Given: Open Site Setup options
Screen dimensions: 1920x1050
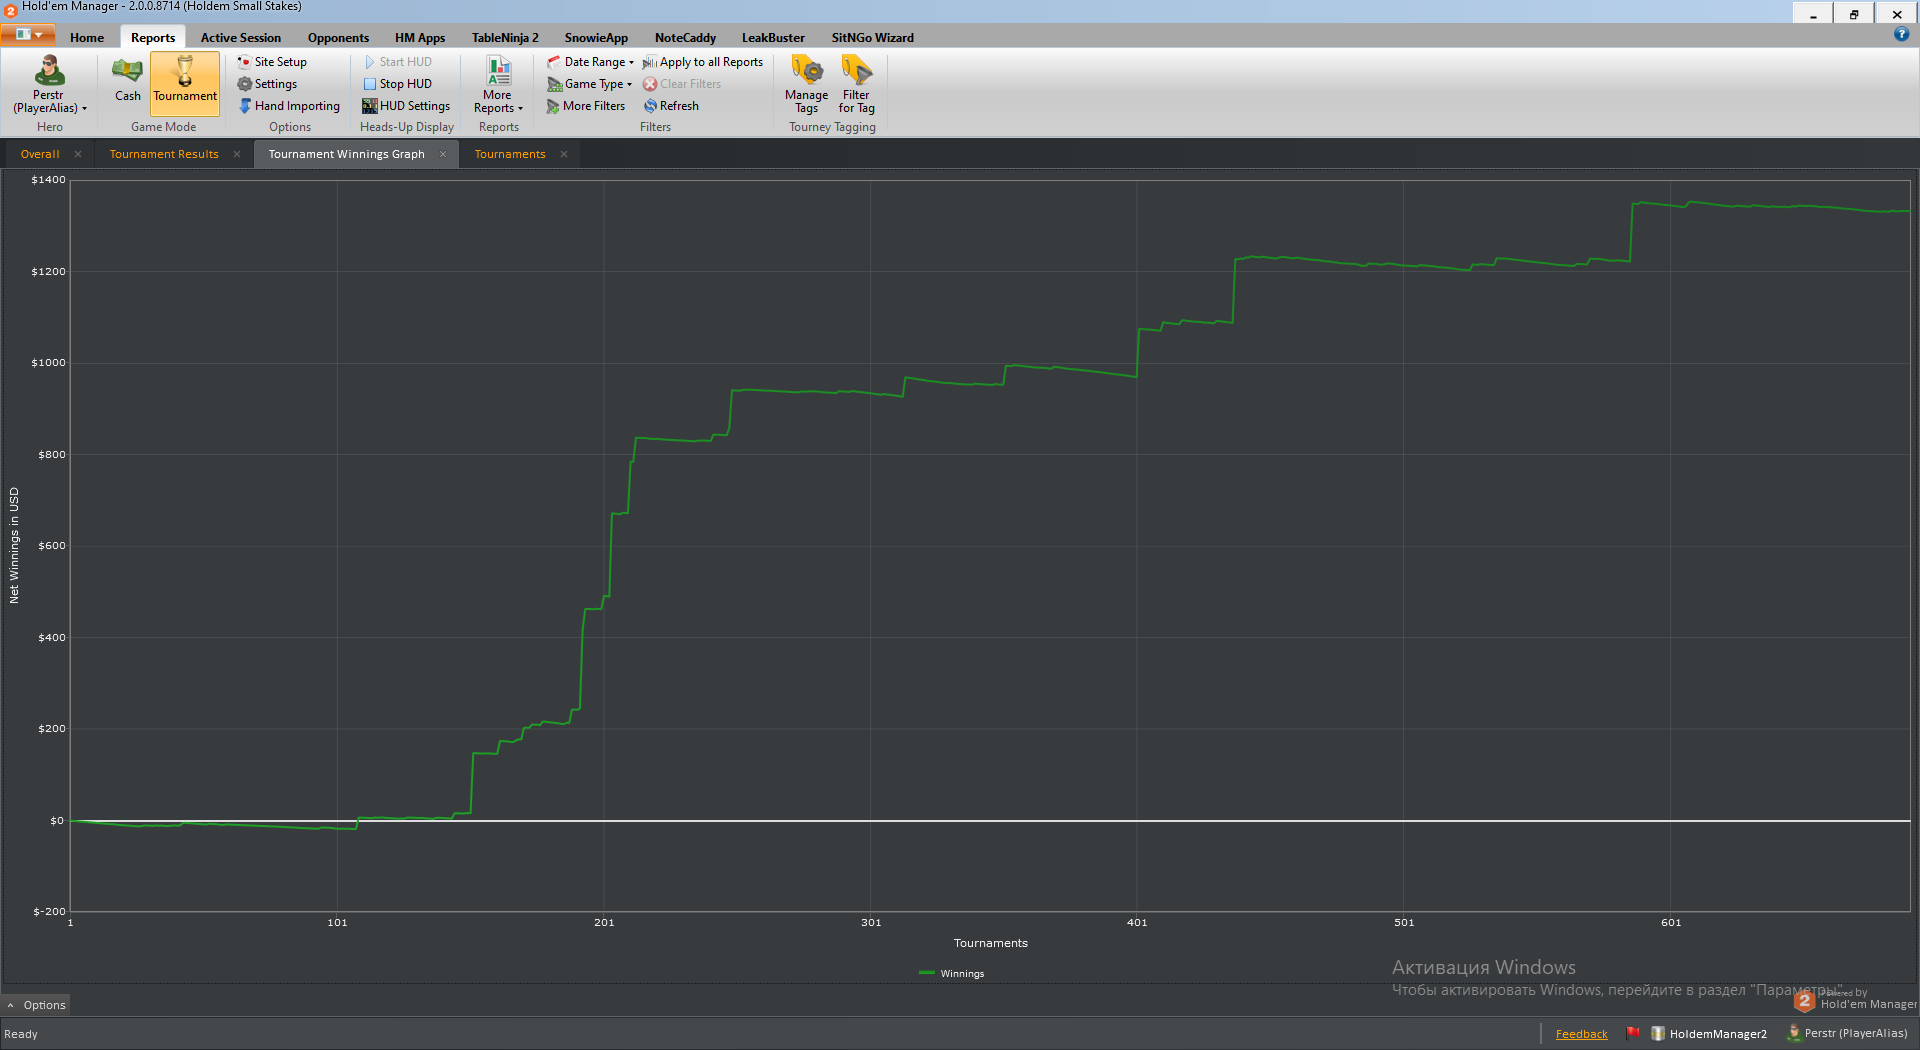Looking at the screenshot, I should pos(272,62).
